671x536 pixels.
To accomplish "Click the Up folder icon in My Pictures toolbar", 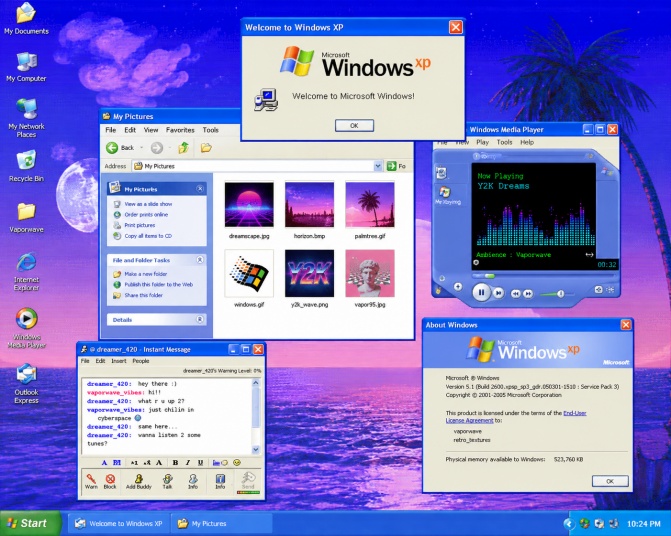I will tap(184, 148).
